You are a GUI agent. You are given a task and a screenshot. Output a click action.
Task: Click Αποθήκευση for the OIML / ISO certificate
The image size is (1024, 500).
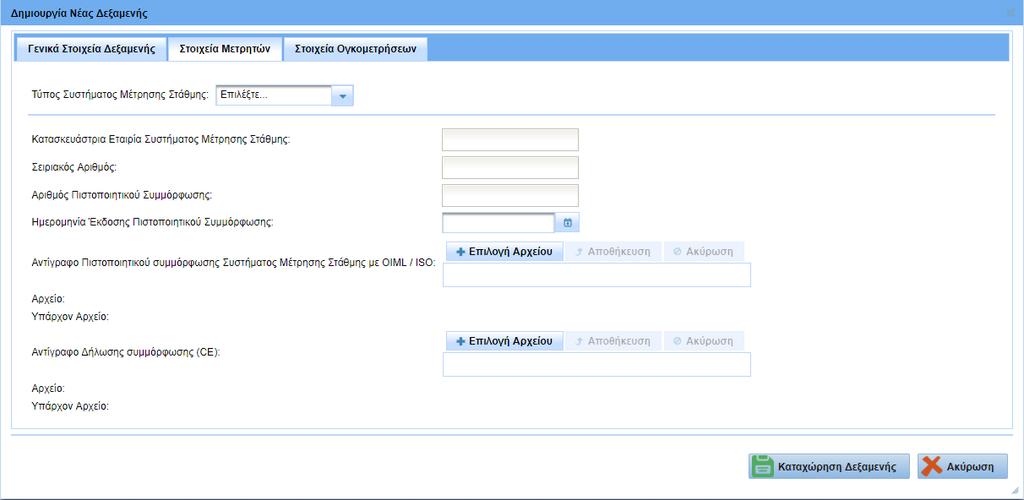click(x=613, y=251)
